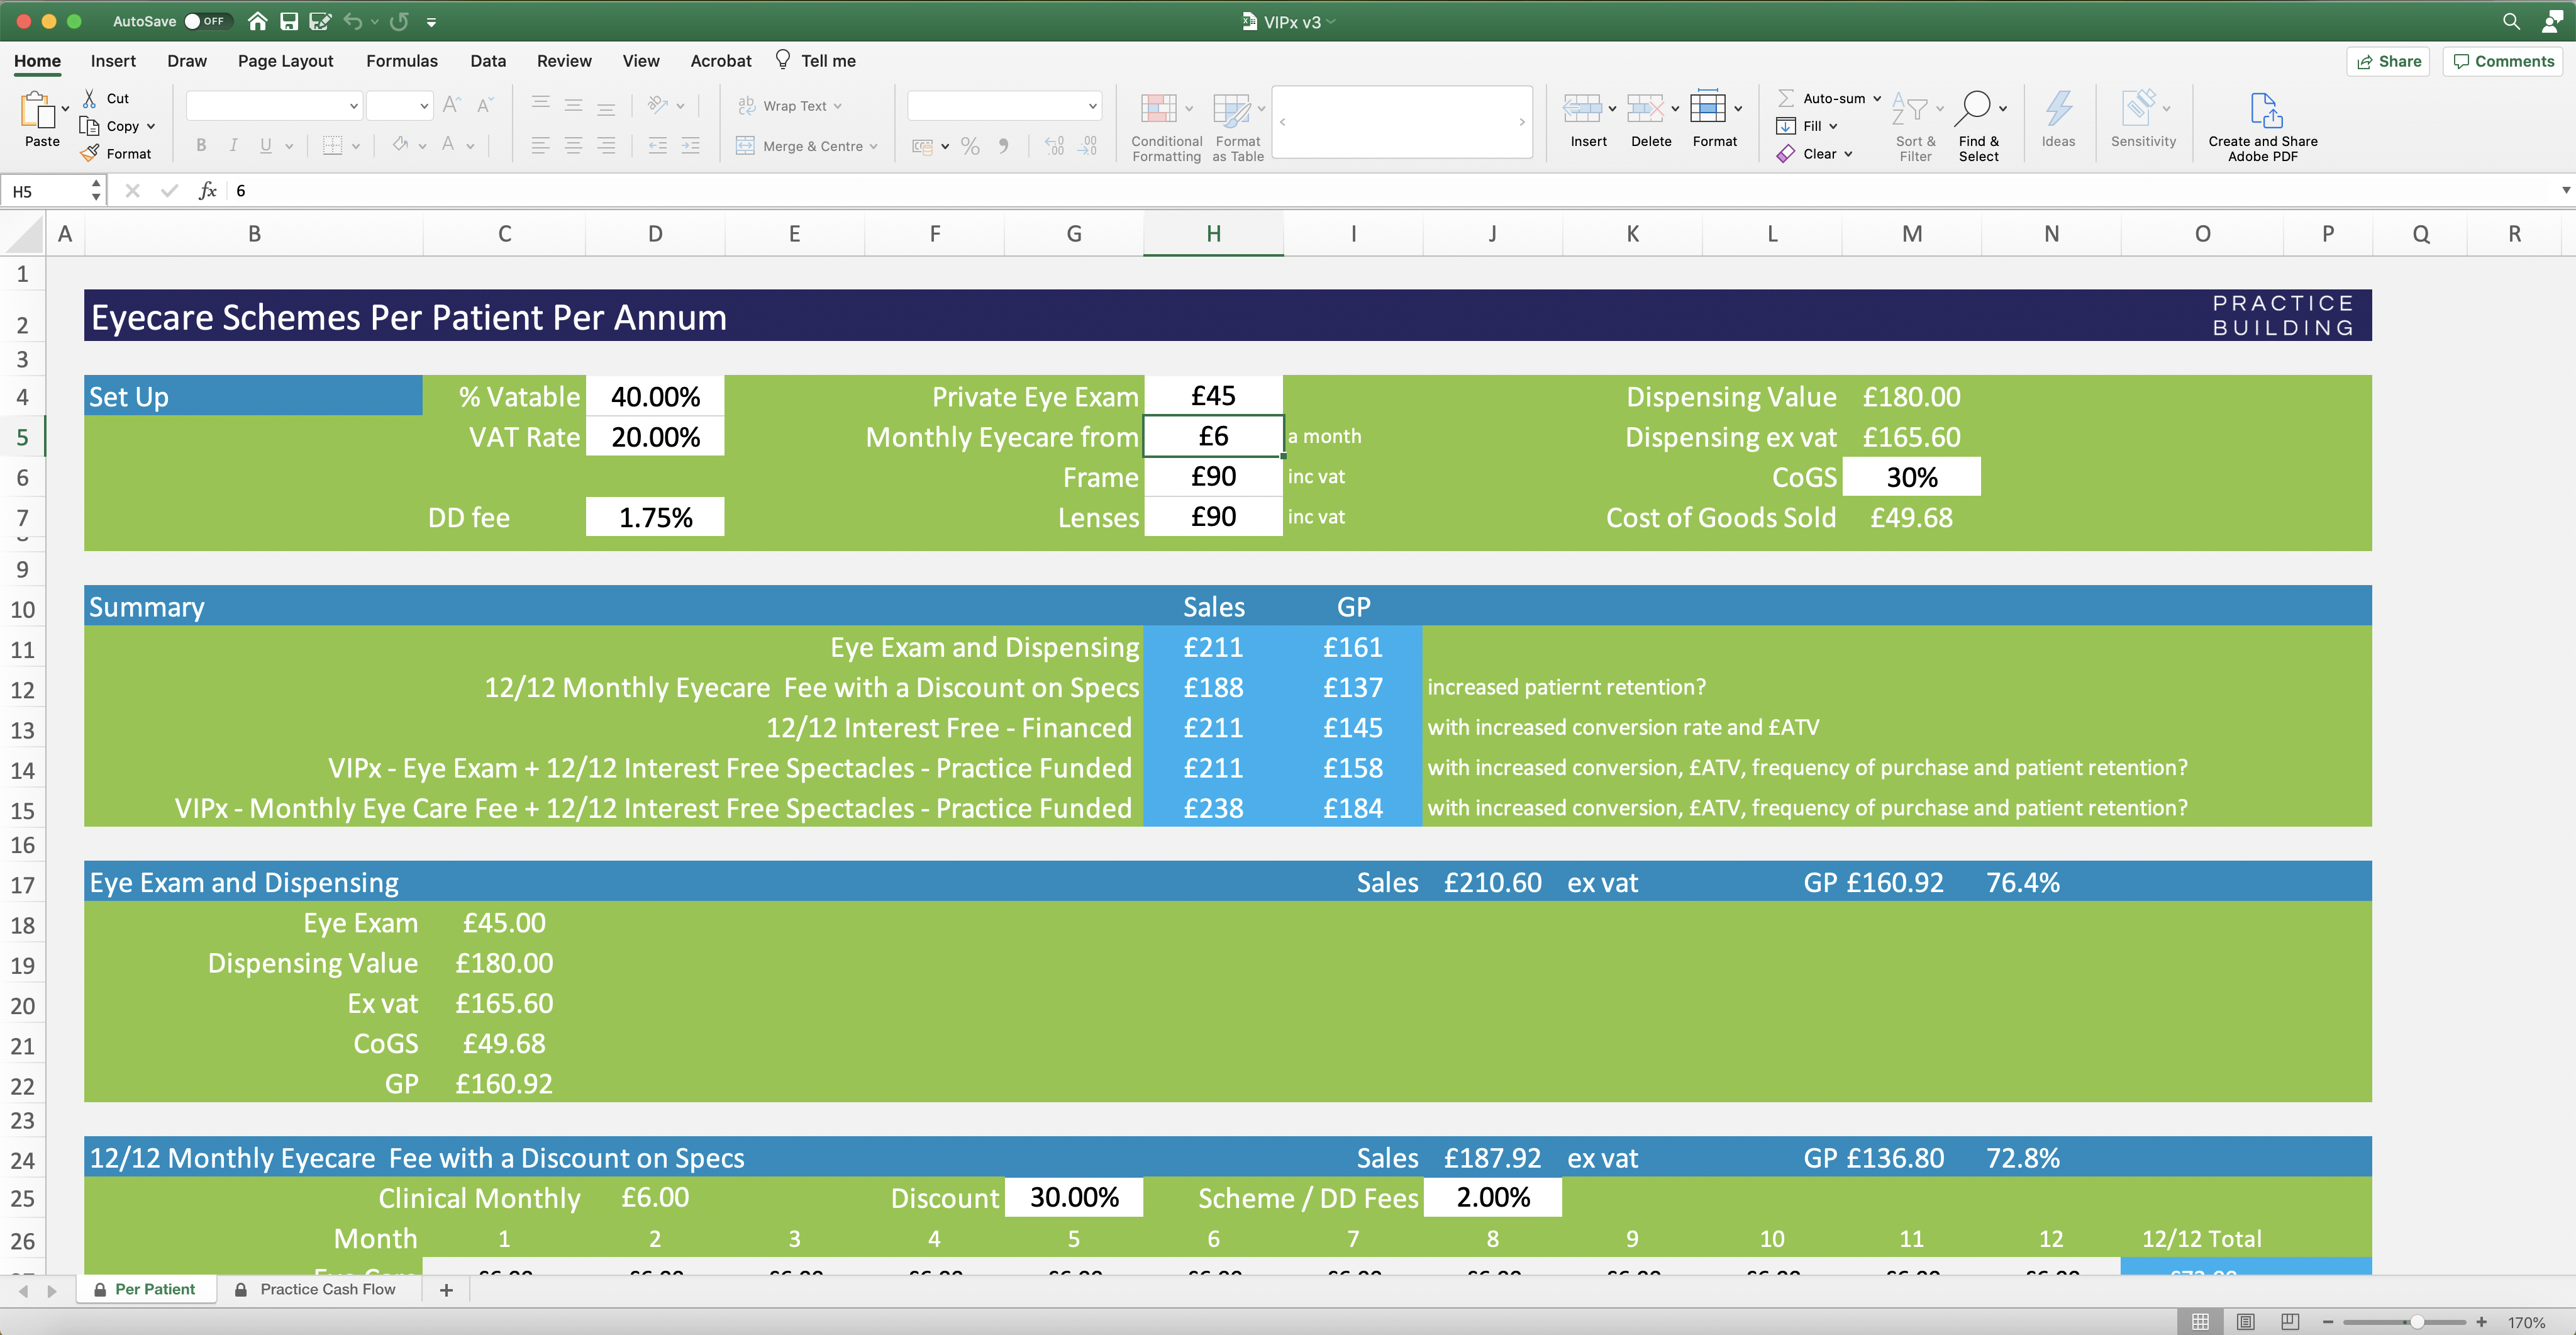Switch to Practice Cash Flow sheet
2576x1335 pixels.
pos(327,1289)
